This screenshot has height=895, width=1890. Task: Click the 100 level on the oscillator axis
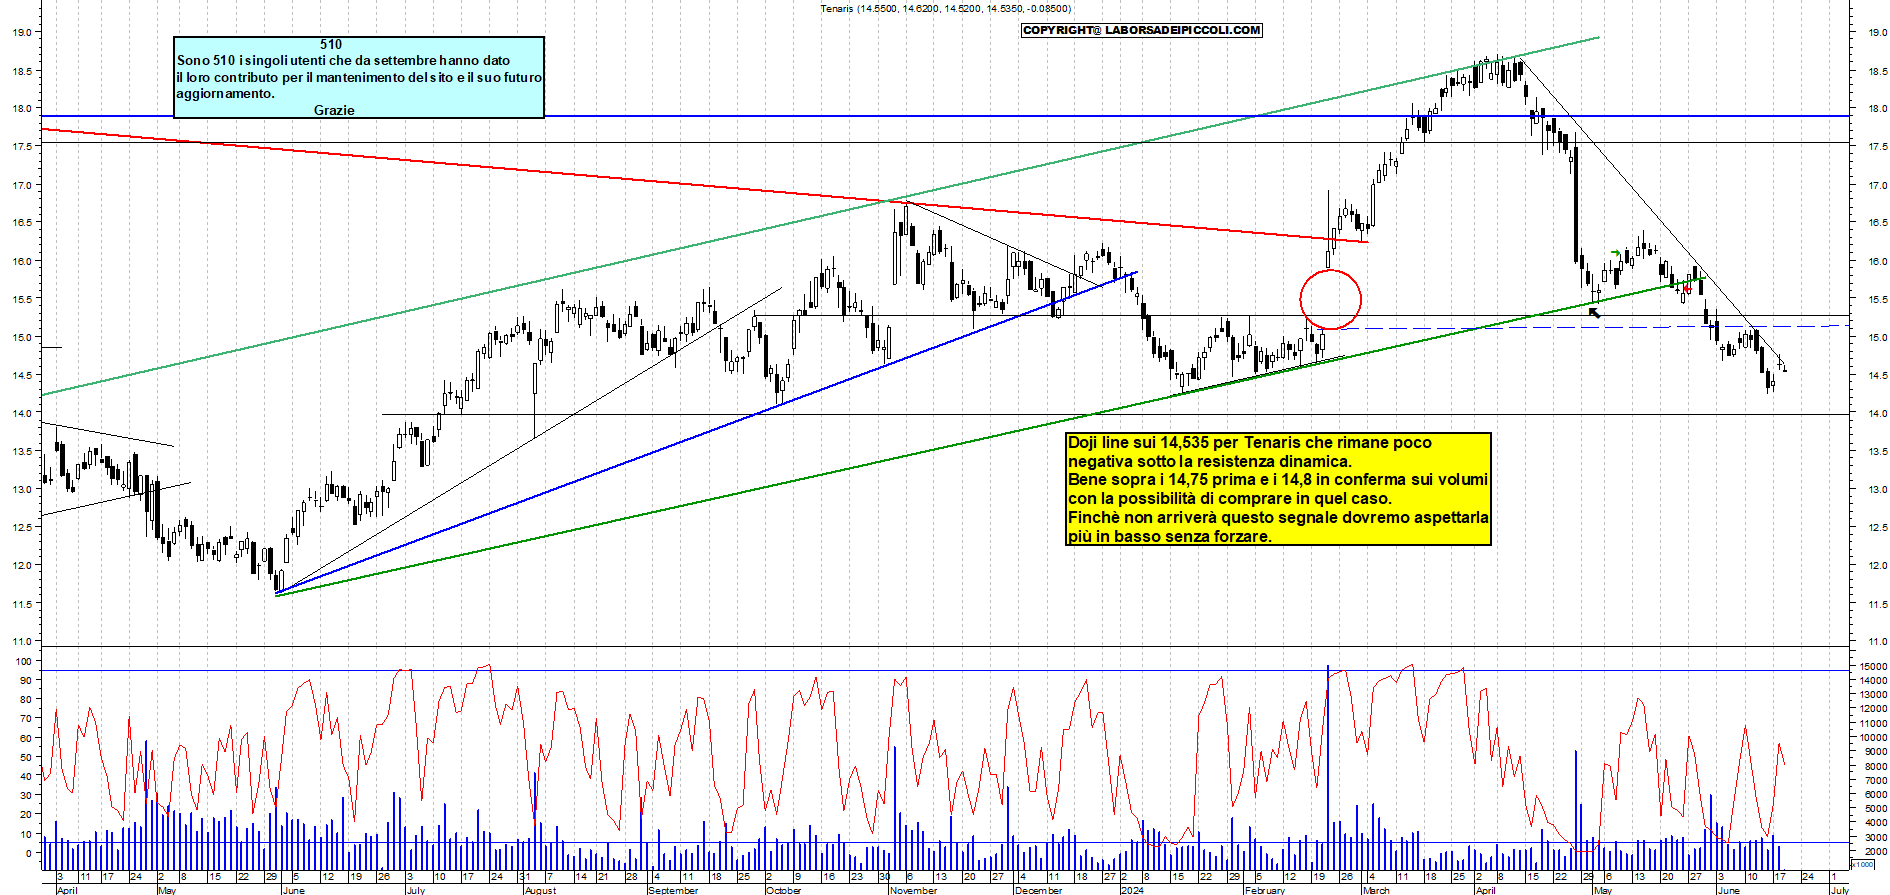(x=24, y=661)
